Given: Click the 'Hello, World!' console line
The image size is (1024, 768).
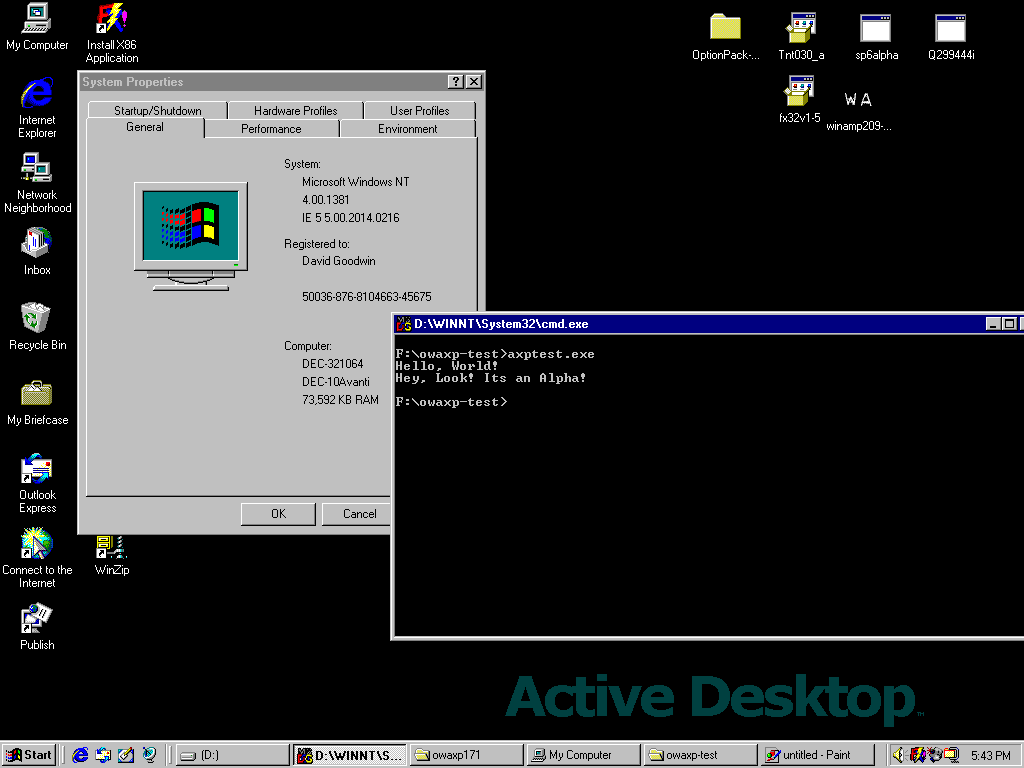Looking at the screenshot, I should pos(447,366).
